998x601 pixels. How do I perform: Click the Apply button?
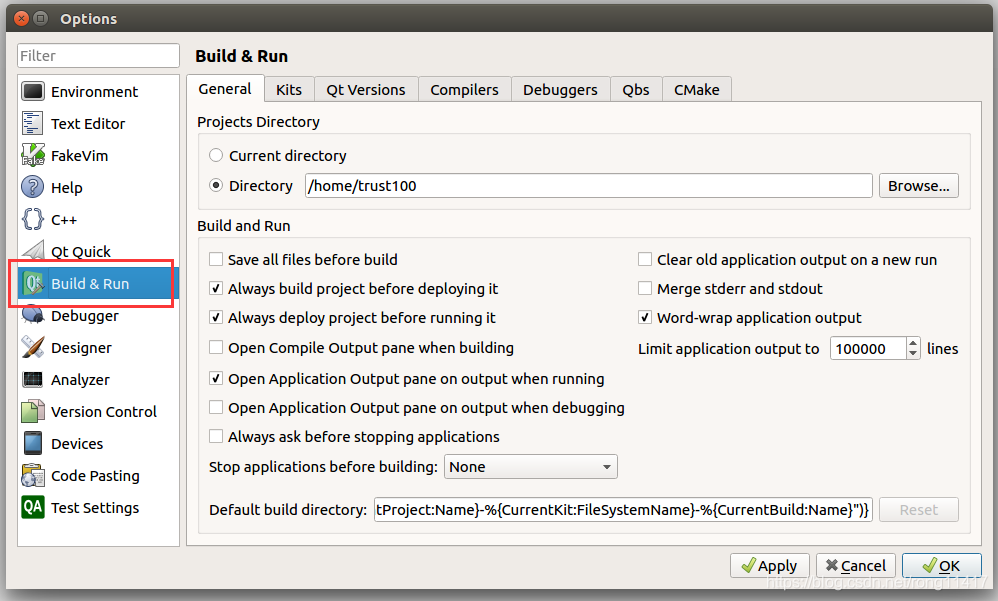coord(769,565)
